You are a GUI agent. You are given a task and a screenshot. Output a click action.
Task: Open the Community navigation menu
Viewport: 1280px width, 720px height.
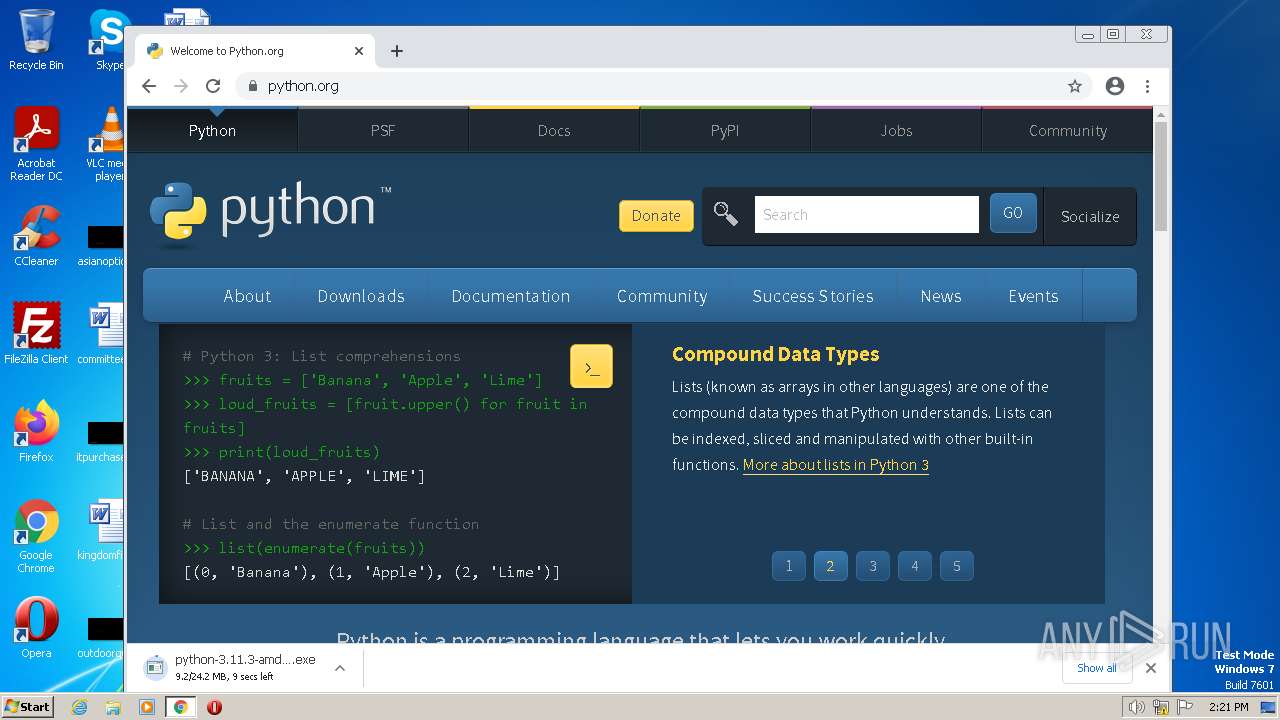[662, 296]
